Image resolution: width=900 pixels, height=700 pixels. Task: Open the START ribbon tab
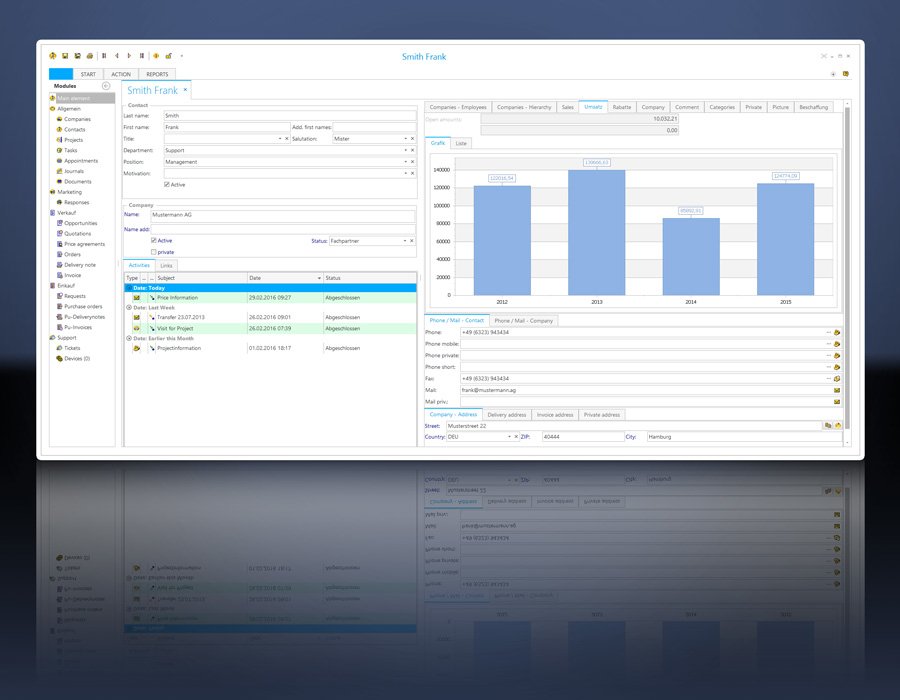[88, 74]
